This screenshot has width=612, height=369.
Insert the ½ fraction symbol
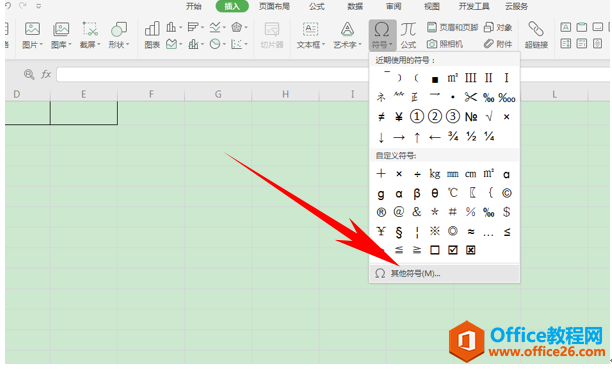tap(471, 136)
